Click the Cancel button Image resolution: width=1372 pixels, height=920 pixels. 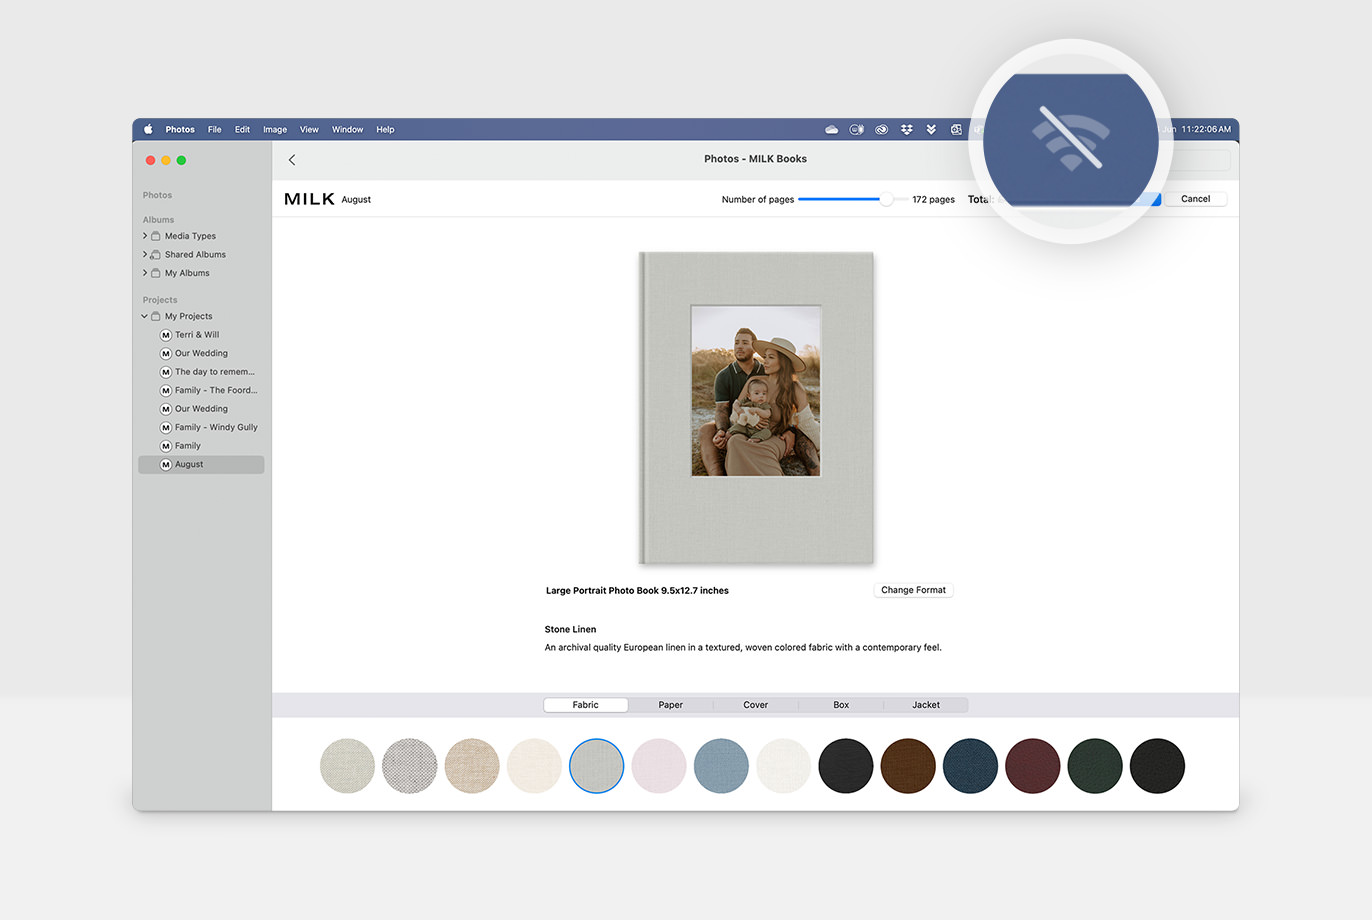point(1195,199)
